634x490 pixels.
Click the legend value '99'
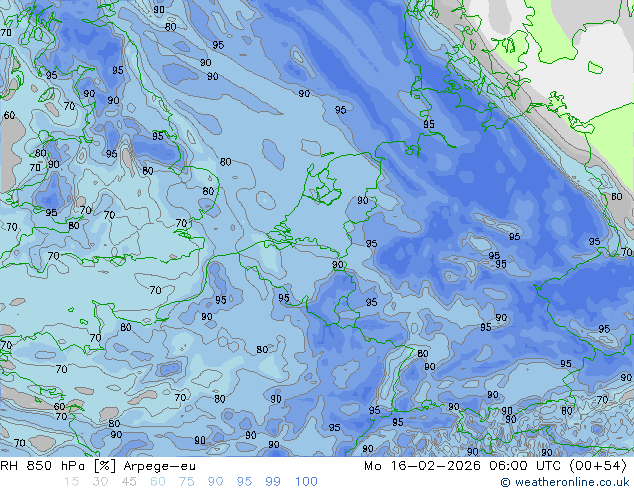pos(273,482)
